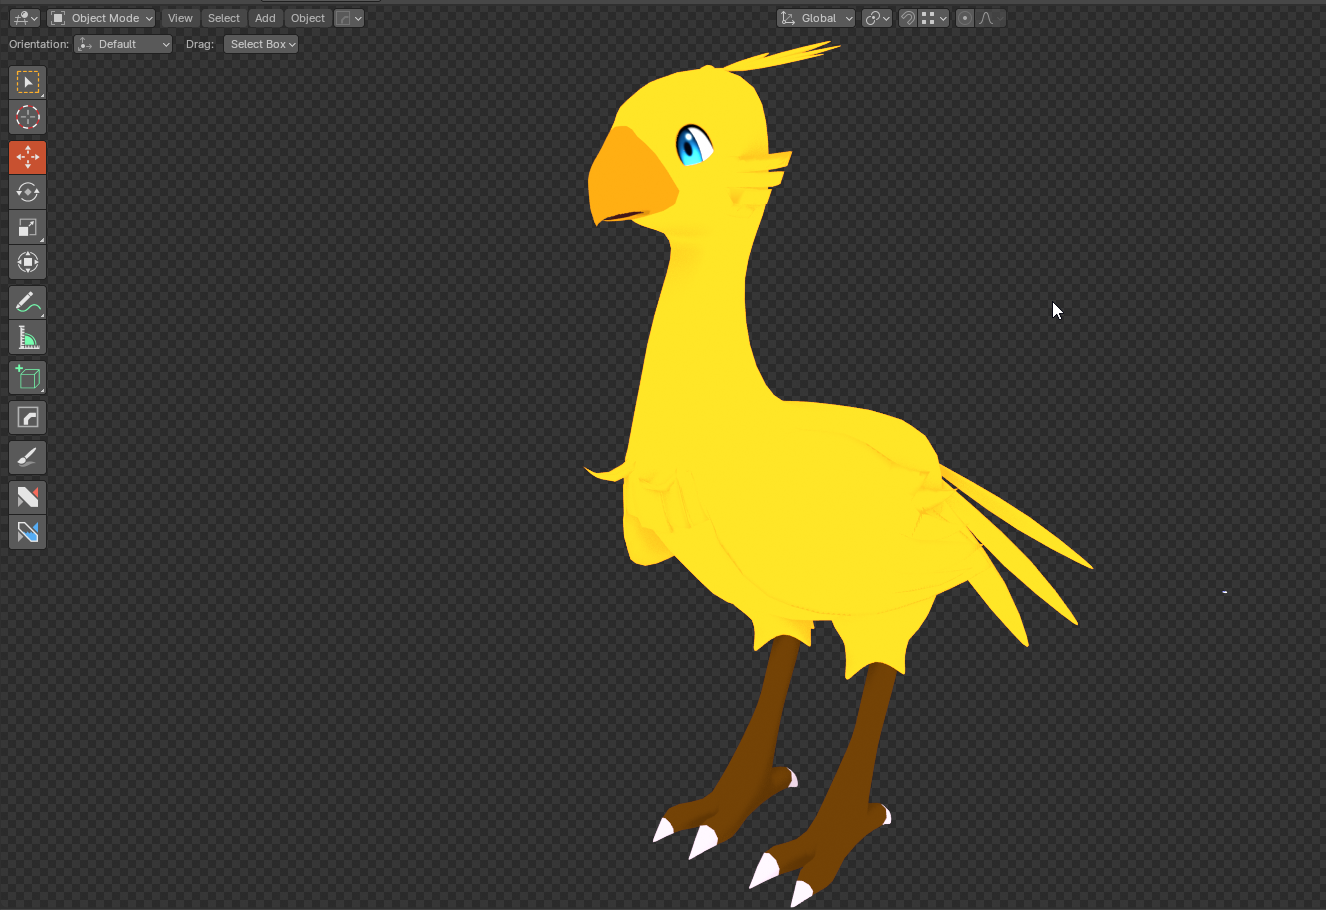Open the Orientation Default dropdown

123,44
